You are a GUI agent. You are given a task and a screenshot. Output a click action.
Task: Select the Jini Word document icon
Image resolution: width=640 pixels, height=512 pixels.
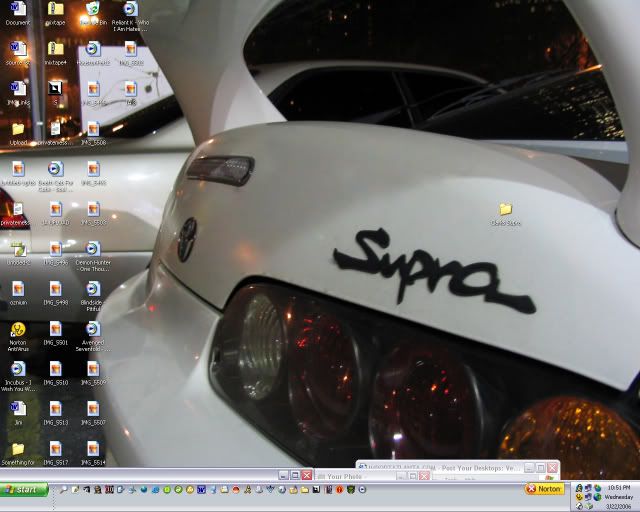(17, 409)
